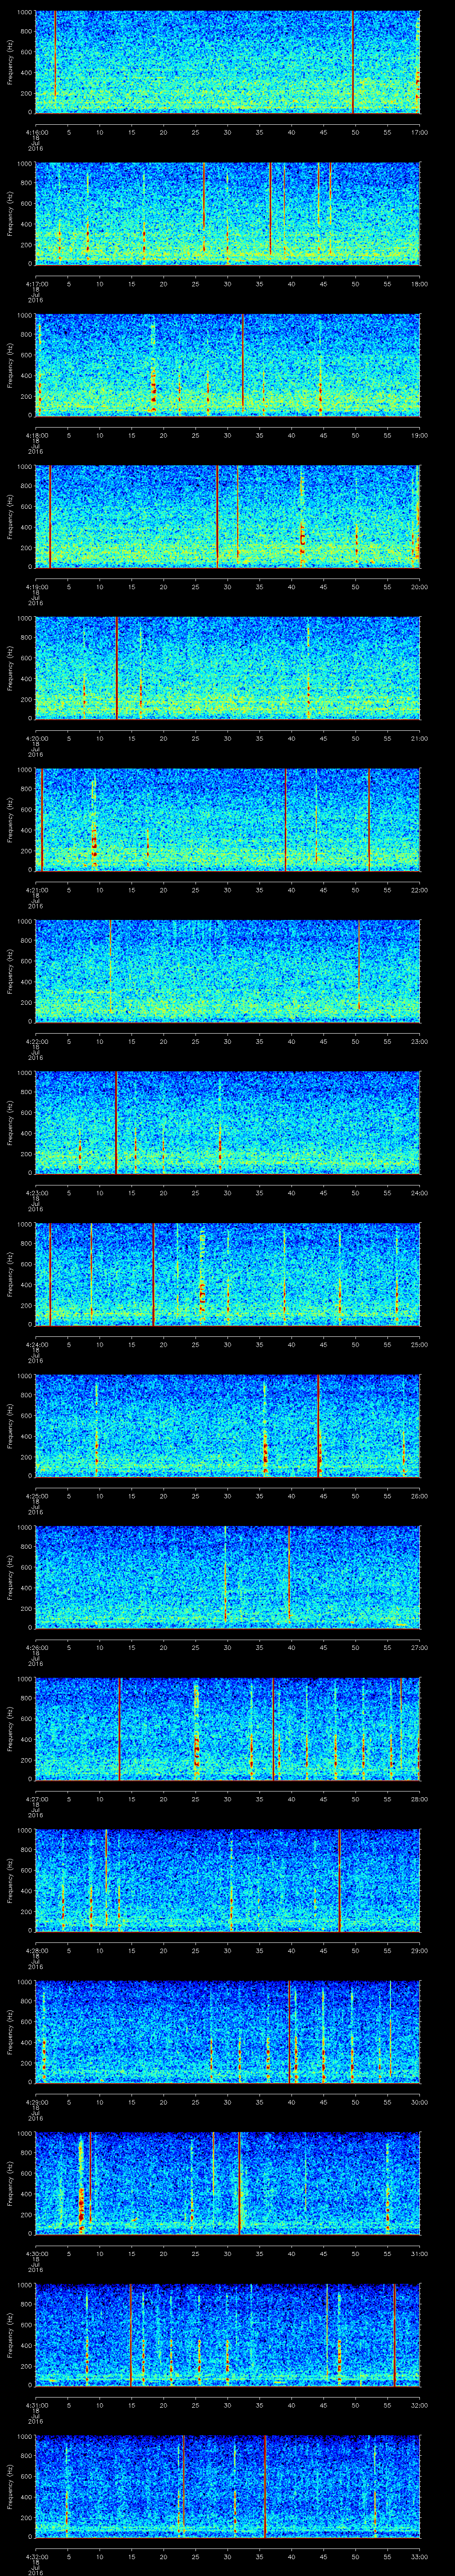
Task: Click the 19:00 end time label
Action: click(x=419, y=435)
